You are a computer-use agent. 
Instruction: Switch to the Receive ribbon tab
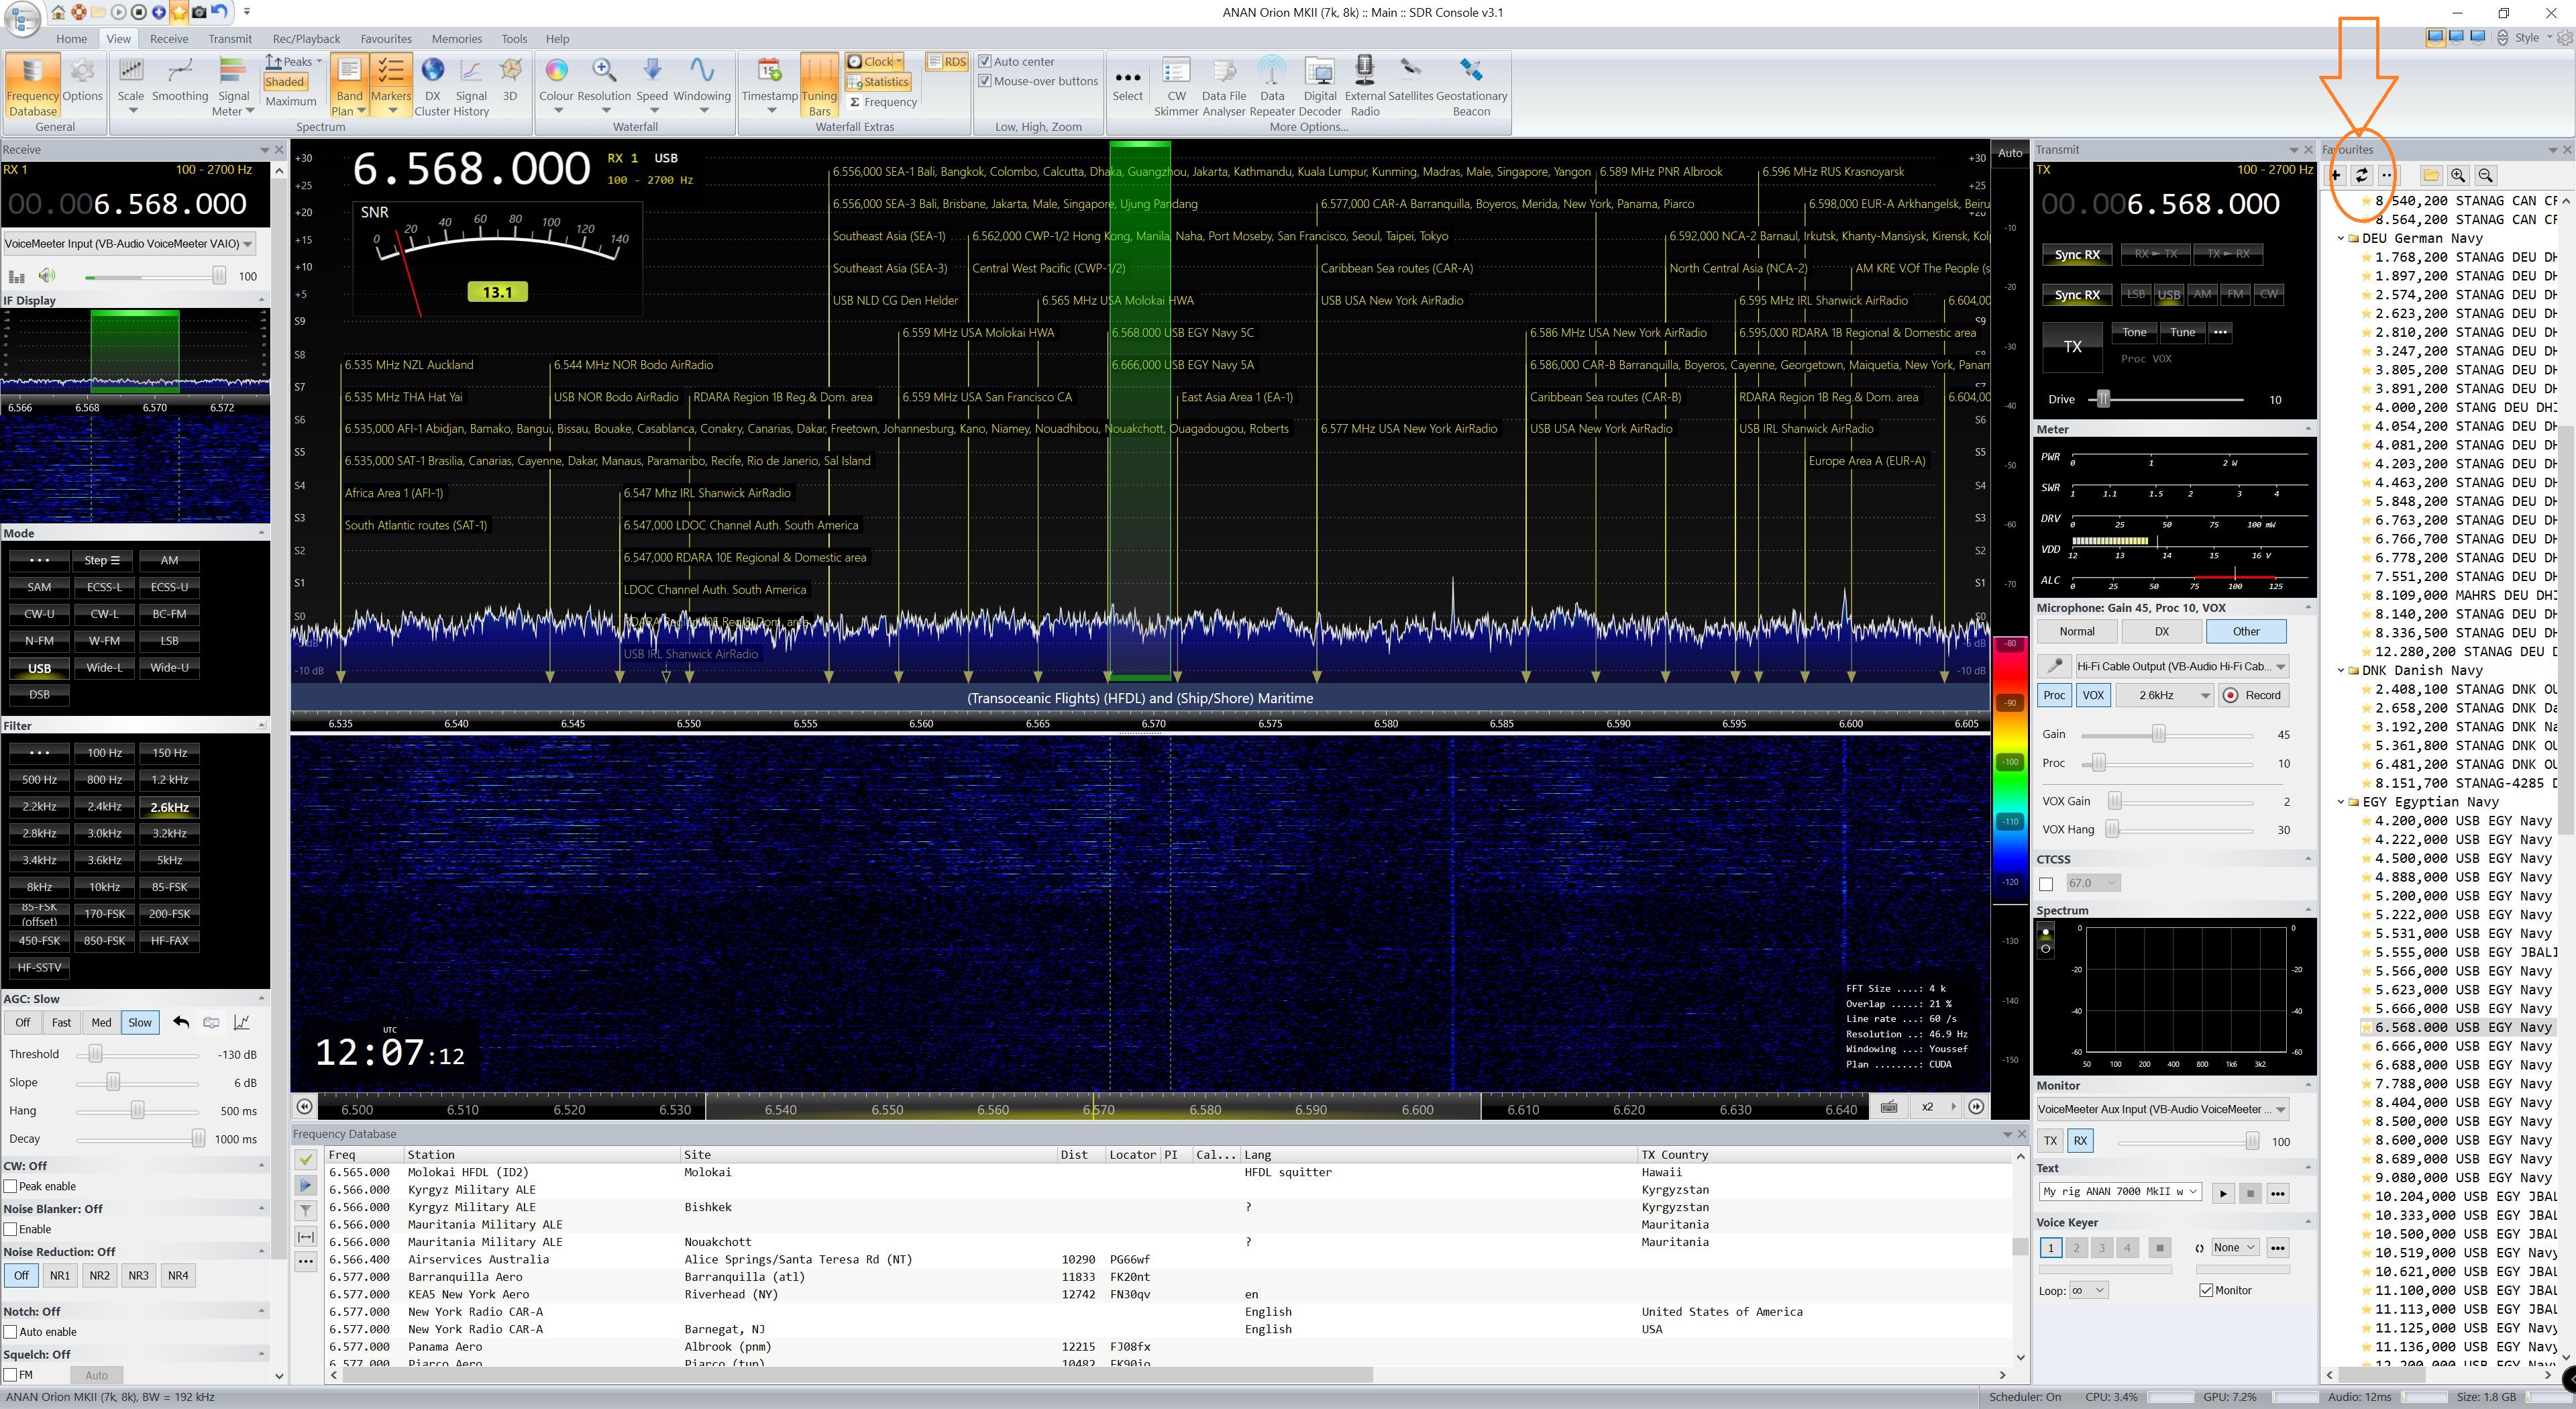[x=169, y=39]
